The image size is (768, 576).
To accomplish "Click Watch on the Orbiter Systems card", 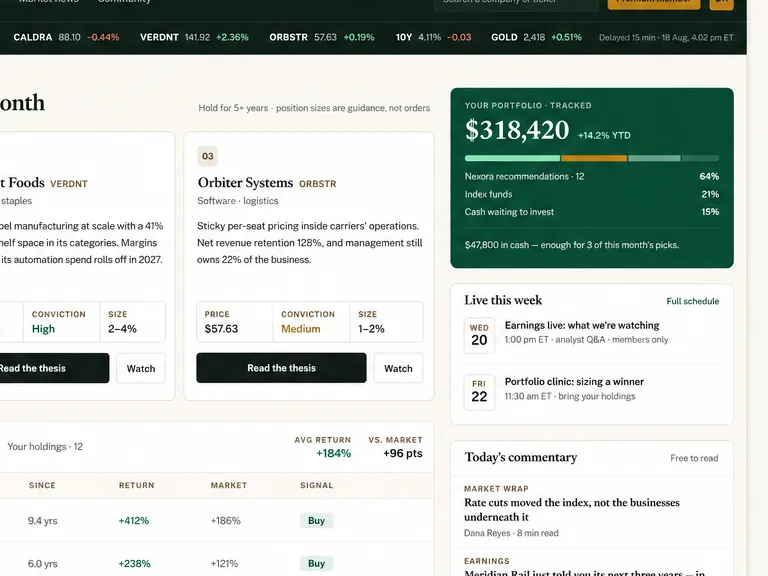I will click(x=398, y=368).
